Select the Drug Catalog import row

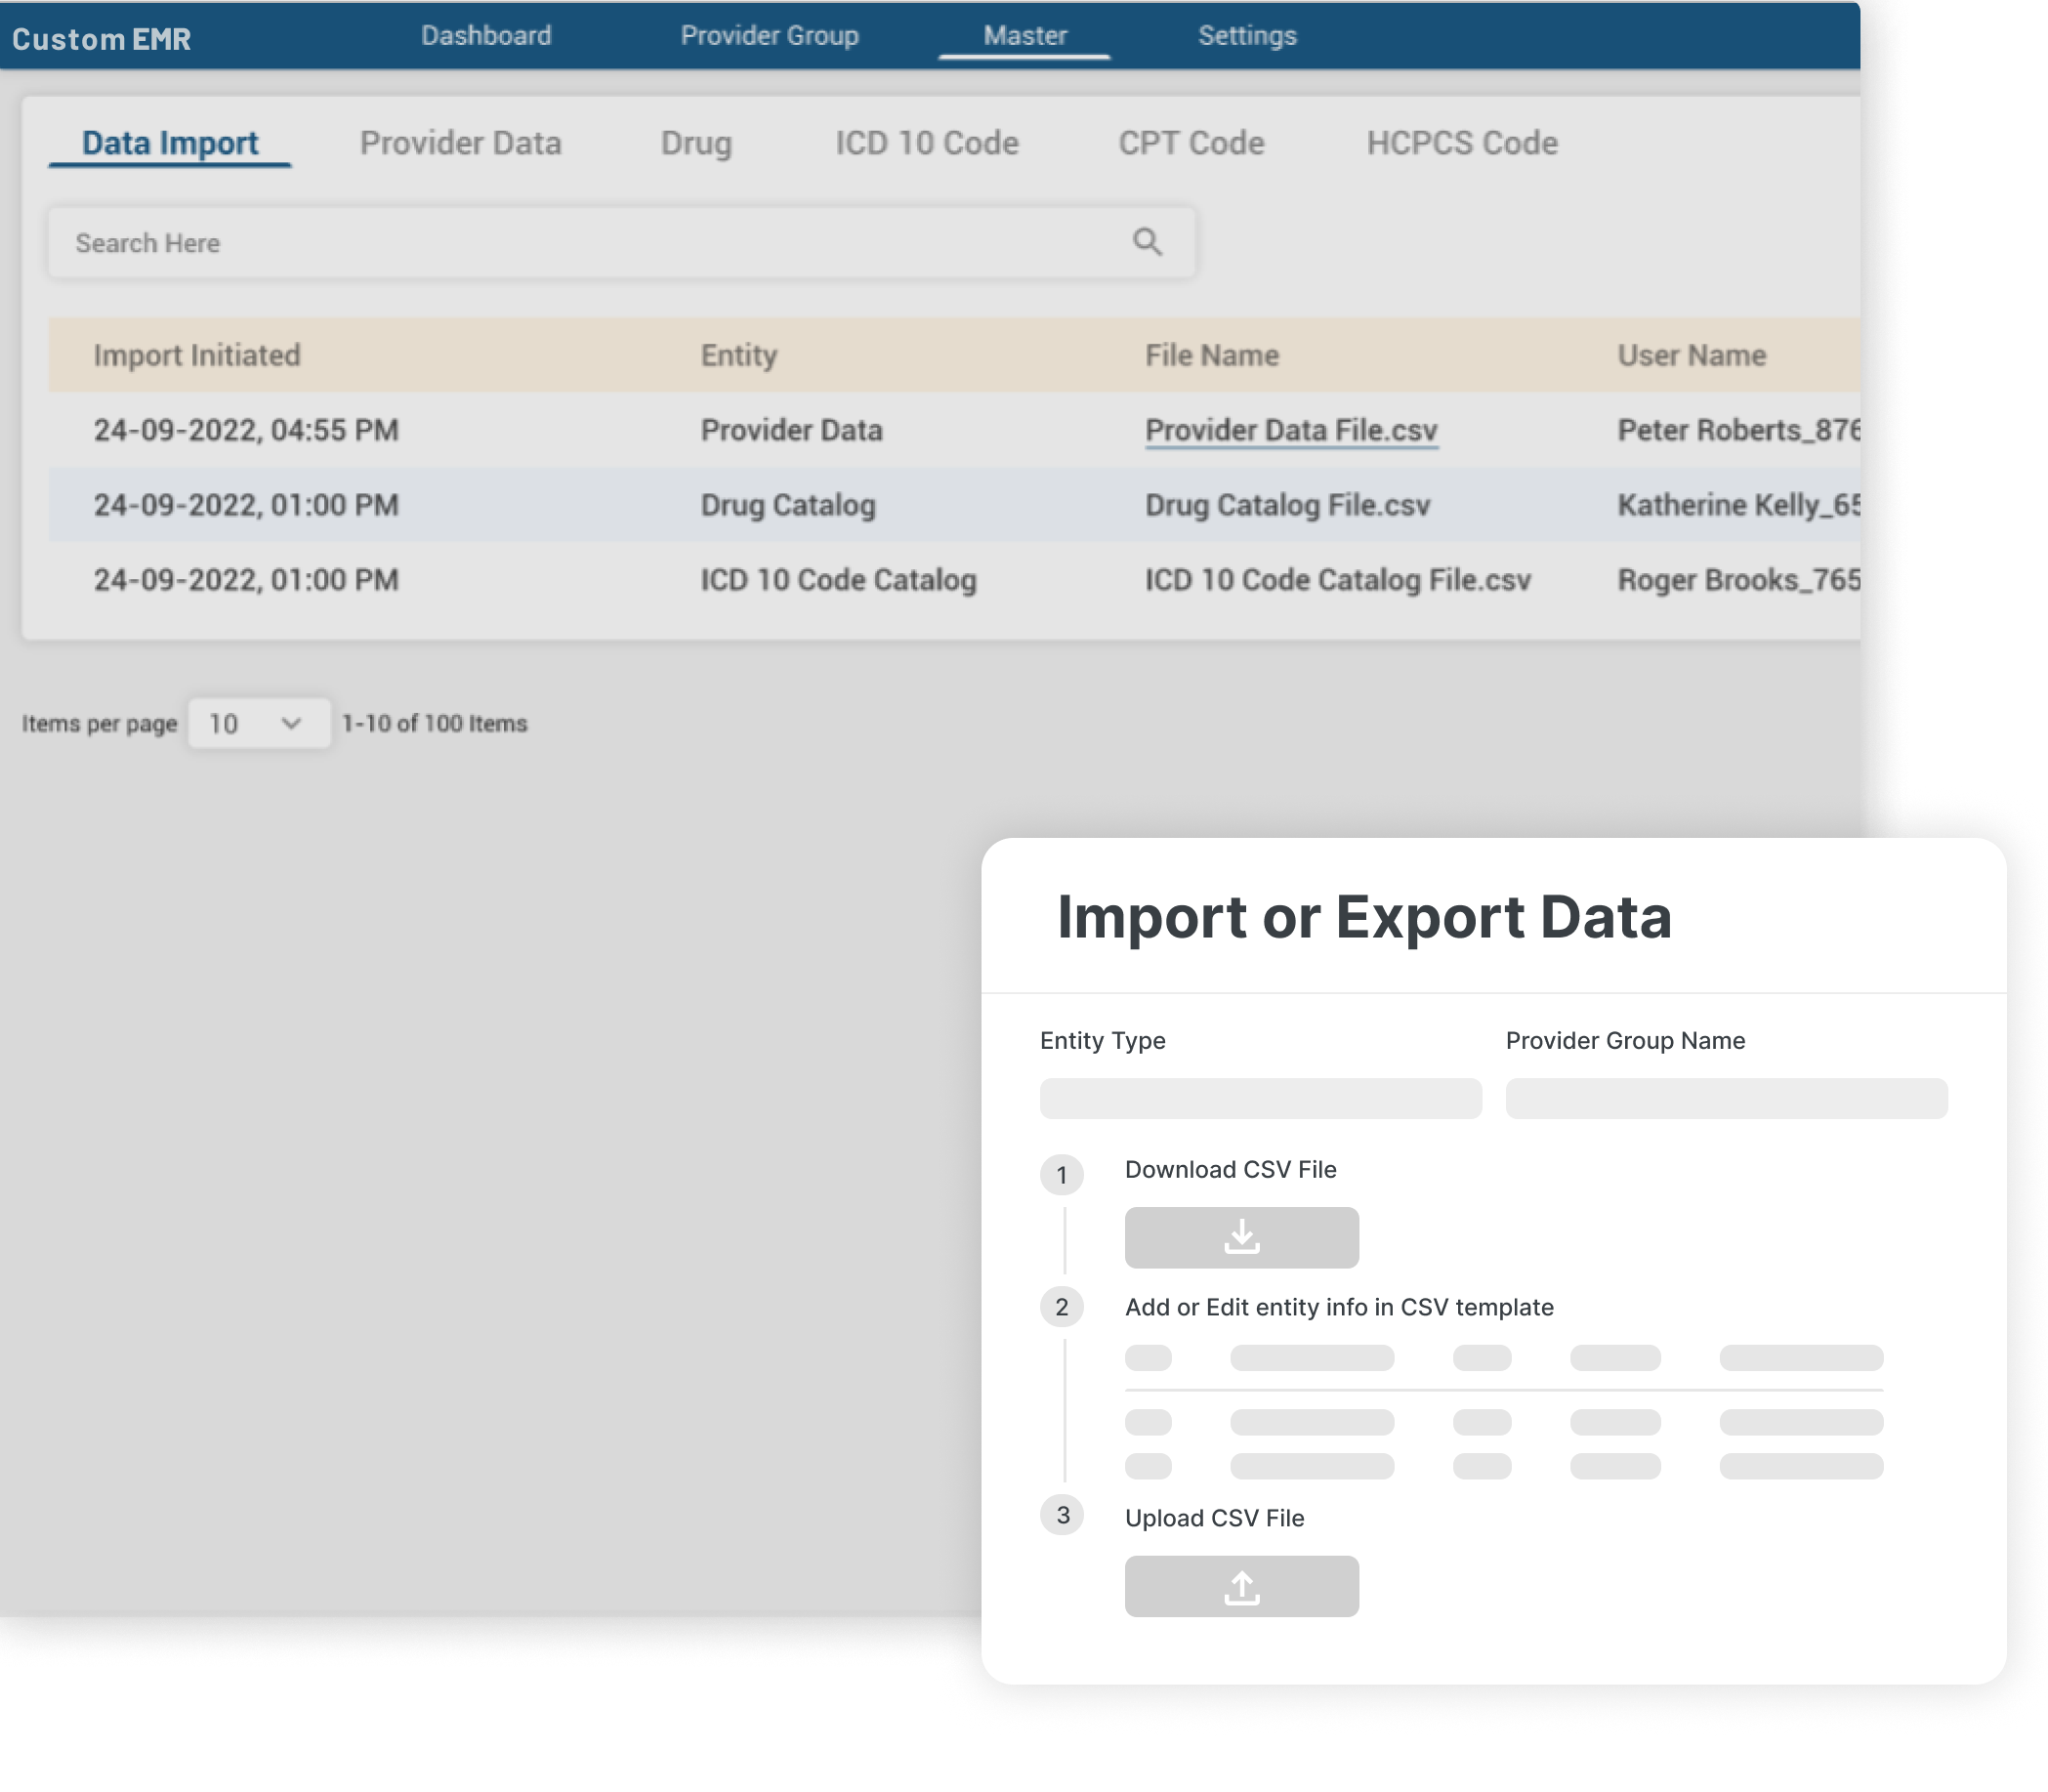pos(787,505)
